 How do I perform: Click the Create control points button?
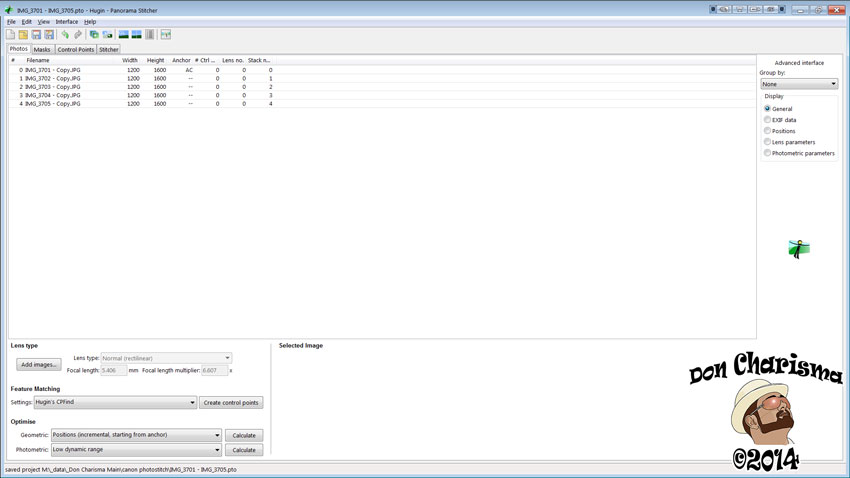coord(231,403)
